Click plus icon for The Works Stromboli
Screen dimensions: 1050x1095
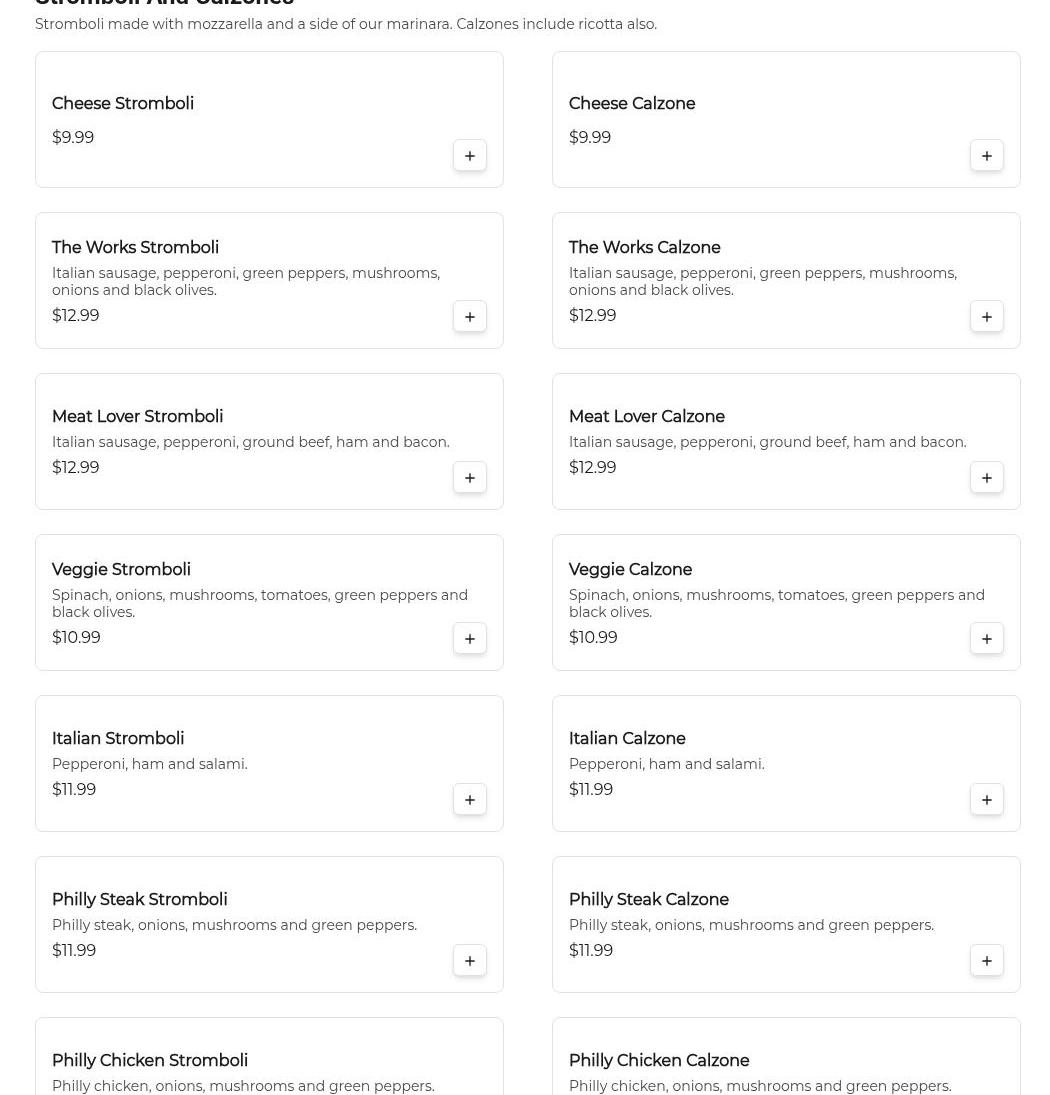point(470,317)
